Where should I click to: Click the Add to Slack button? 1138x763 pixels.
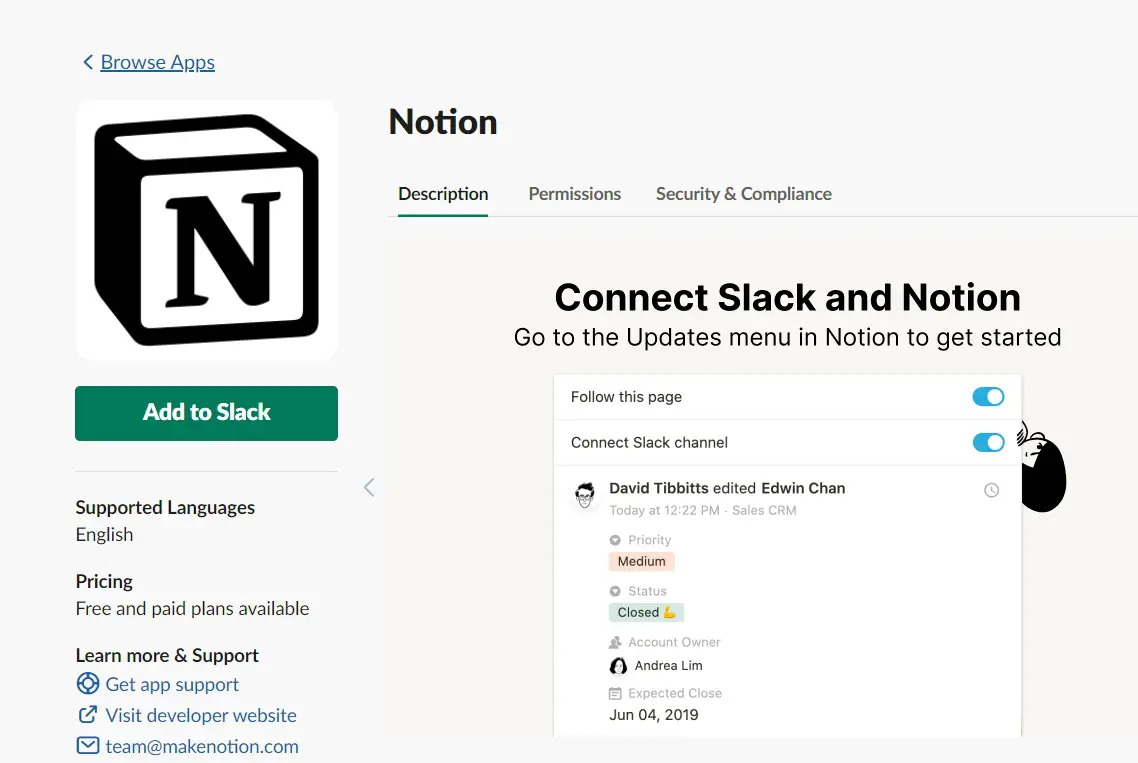[206, 413]
